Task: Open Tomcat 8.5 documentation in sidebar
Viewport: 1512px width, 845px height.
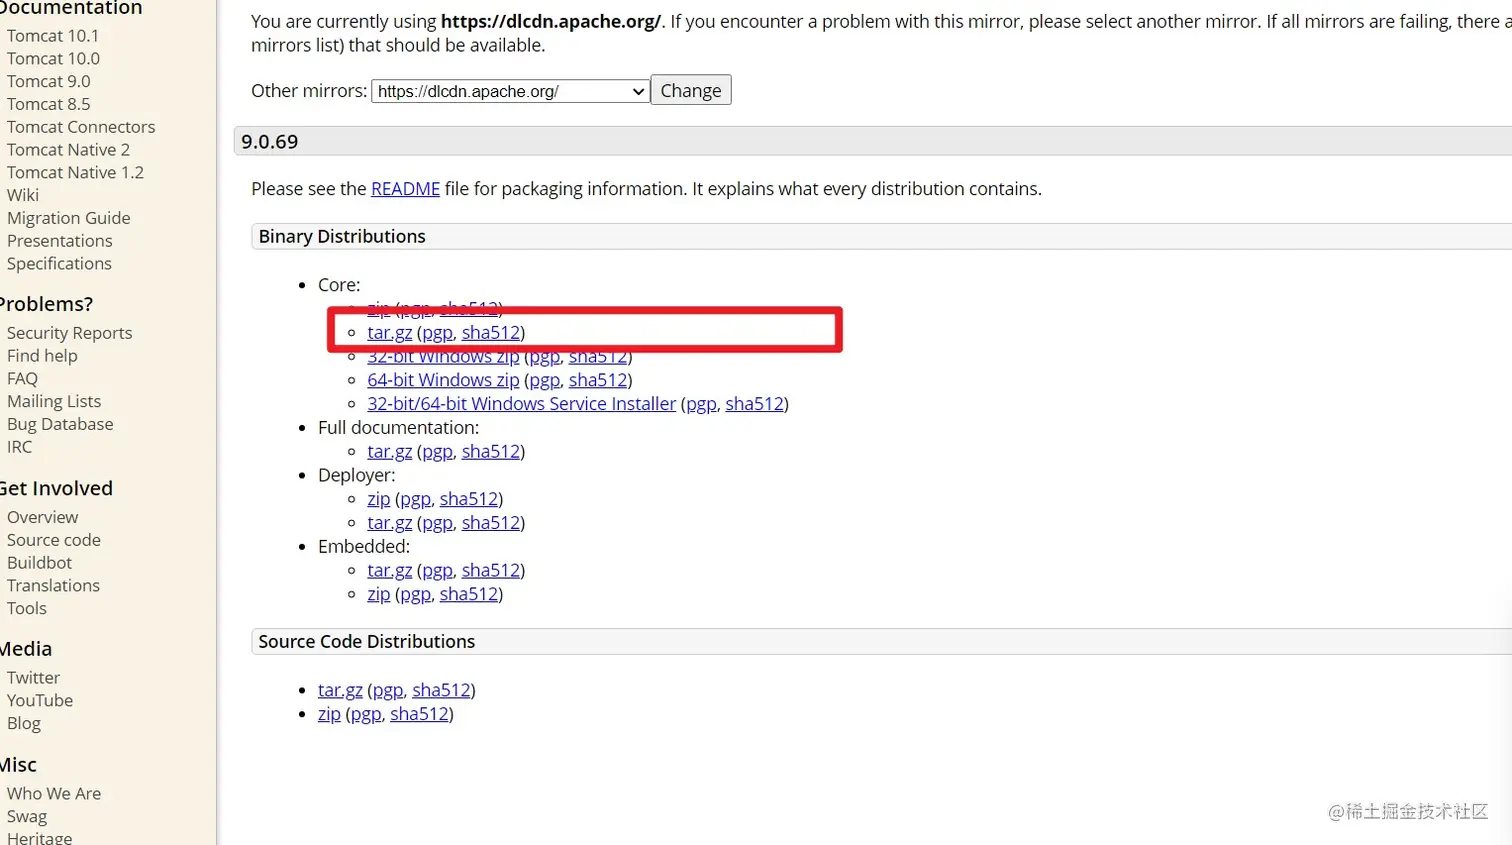Action: click(48, 105)
